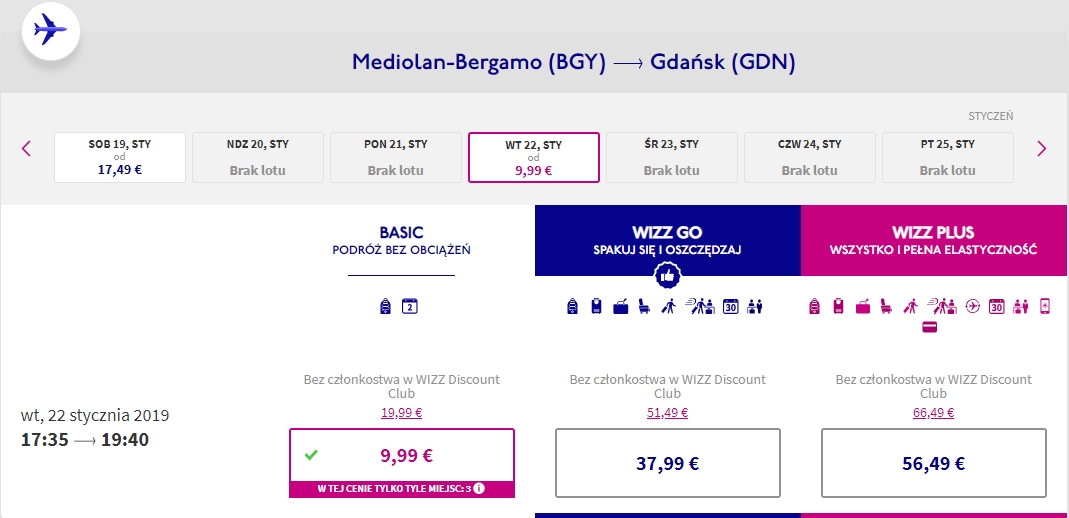The image size is (1069, 518).
Task: Select the WIZZ Plus 56,49 € fare
Action: coord(933,463)
